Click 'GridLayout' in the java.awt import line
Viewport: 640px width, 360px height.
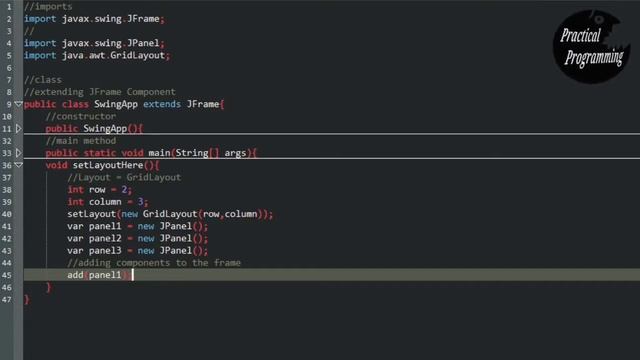point(138,56)
